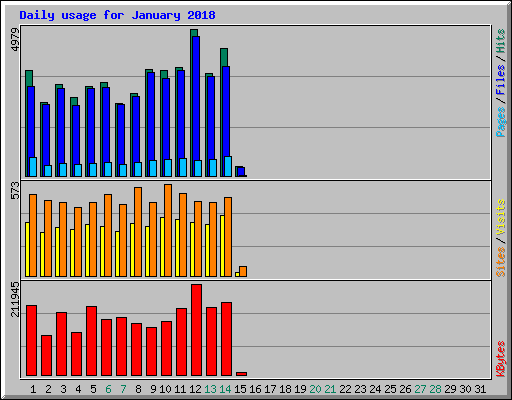Click green weekend day 21 label
The height and width of the screenshot is (400, 512).
coord(330,389)
